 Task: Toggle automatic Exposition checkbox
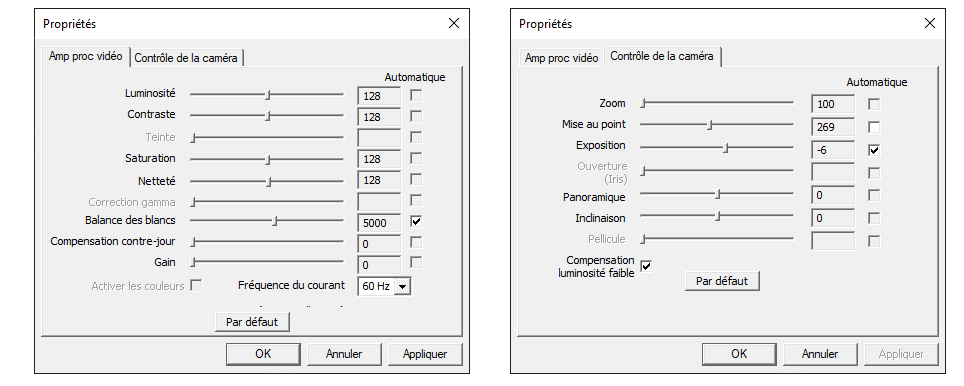874,149
